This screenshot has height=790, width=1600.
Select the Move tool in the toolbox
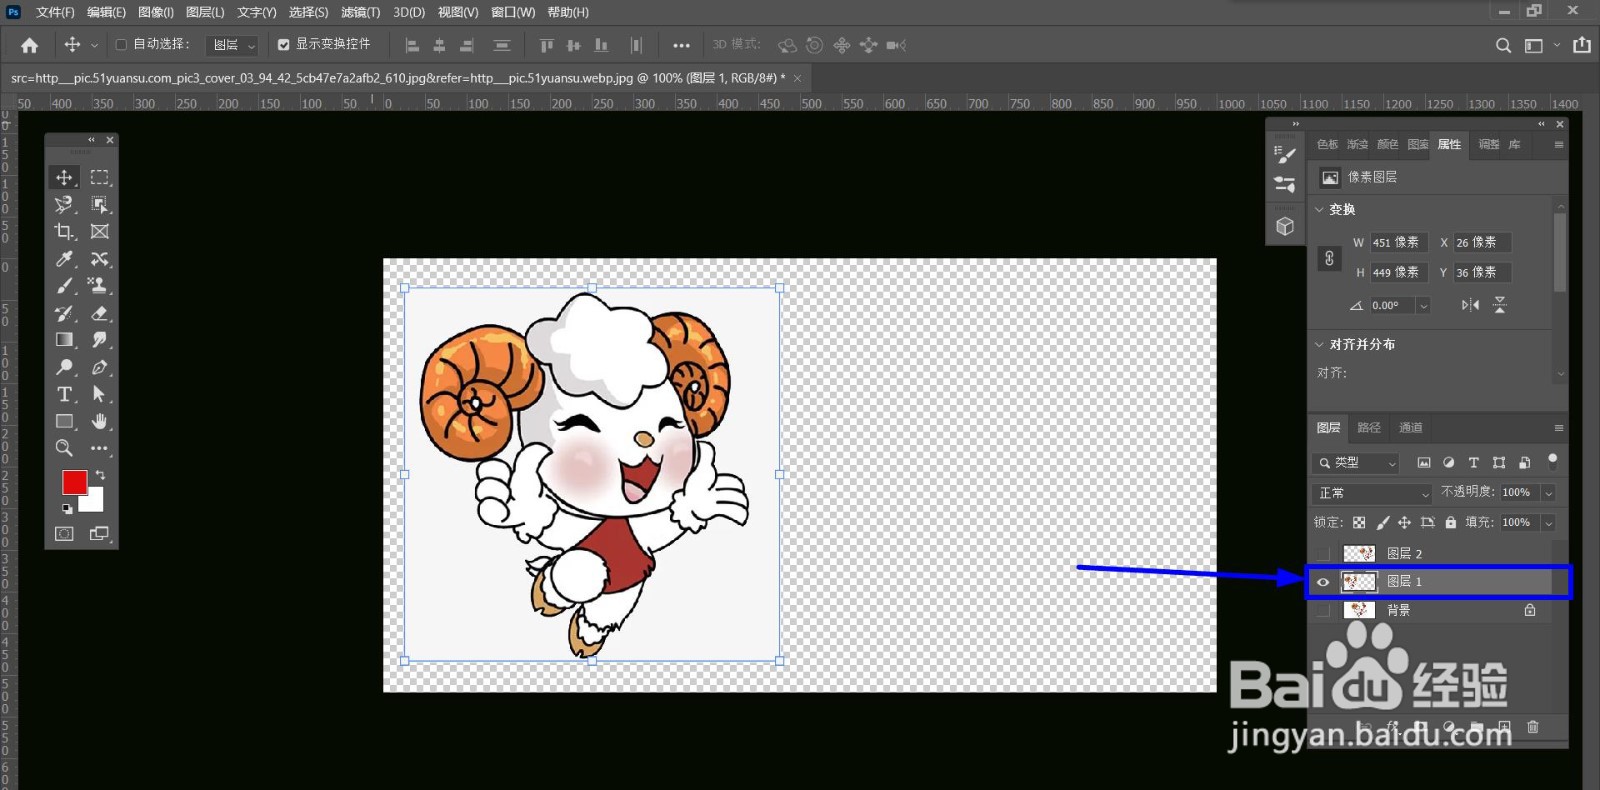64,177
